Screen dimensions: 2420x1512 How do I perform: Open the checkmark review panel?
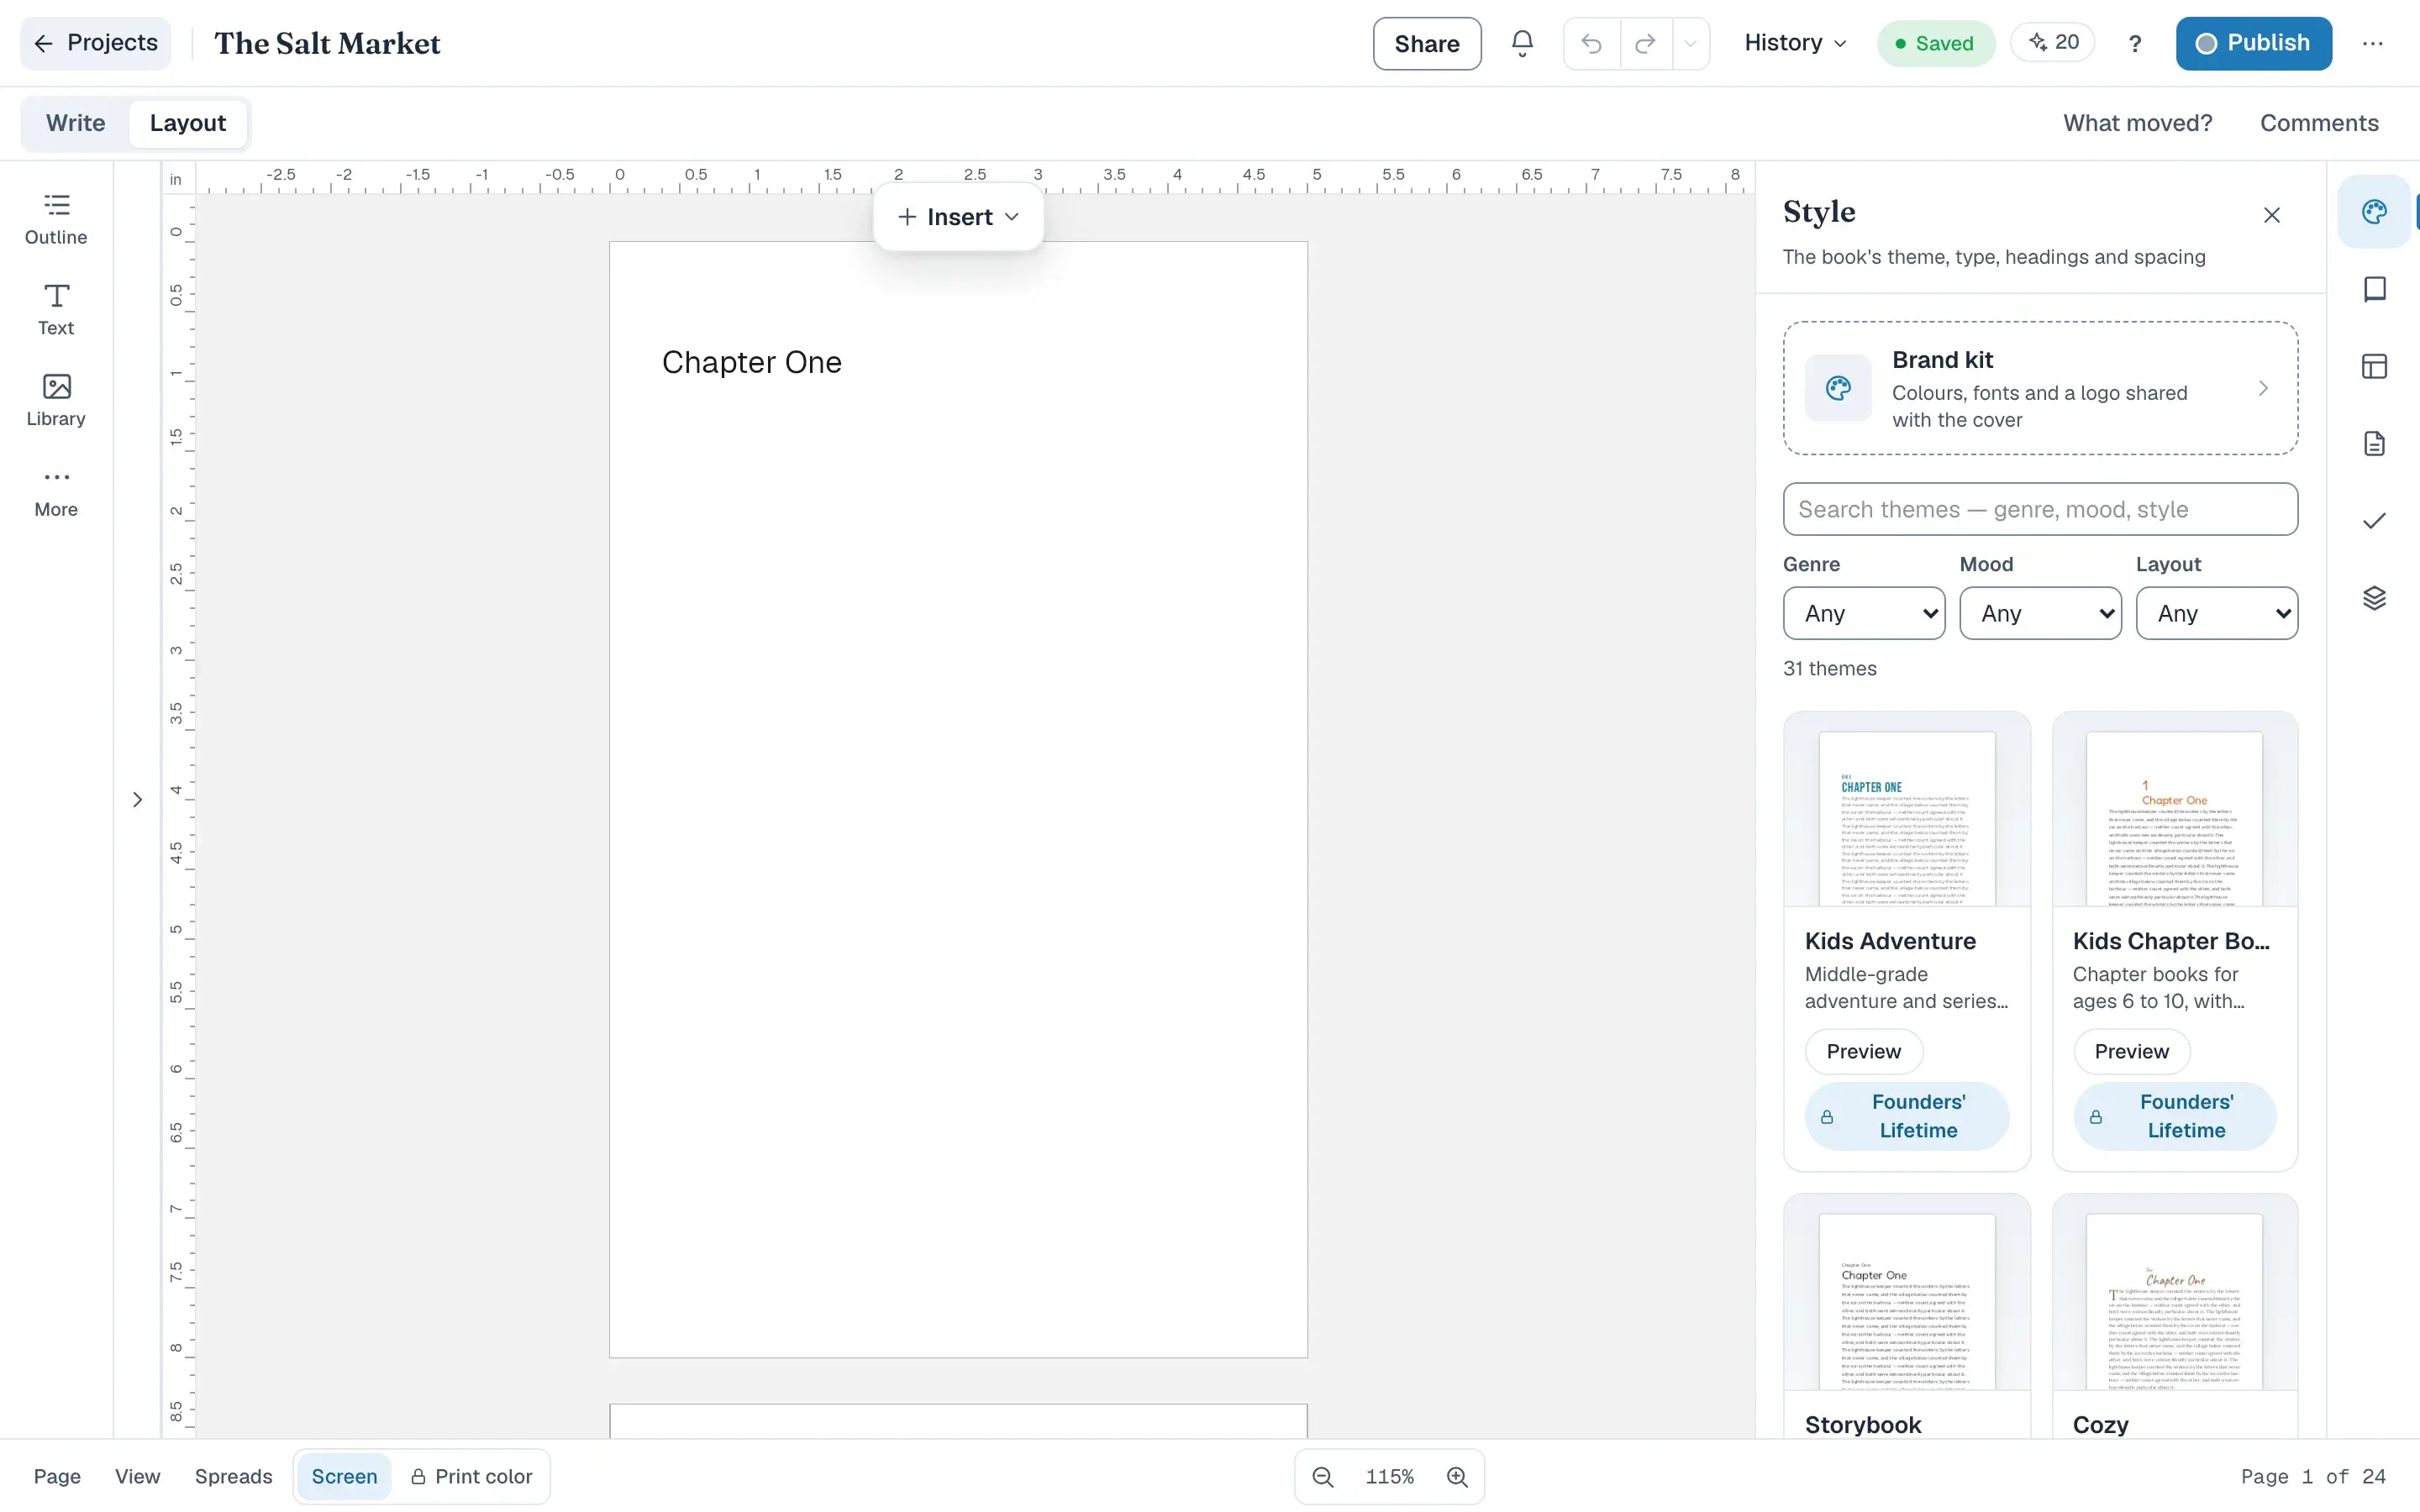pos(2374,521)
